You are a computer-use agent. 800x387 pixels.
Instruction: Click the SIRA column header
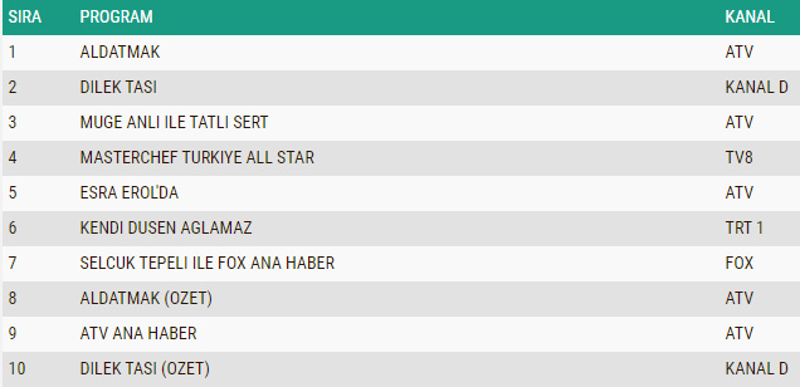pyautogui.click(x=24, y=17)
